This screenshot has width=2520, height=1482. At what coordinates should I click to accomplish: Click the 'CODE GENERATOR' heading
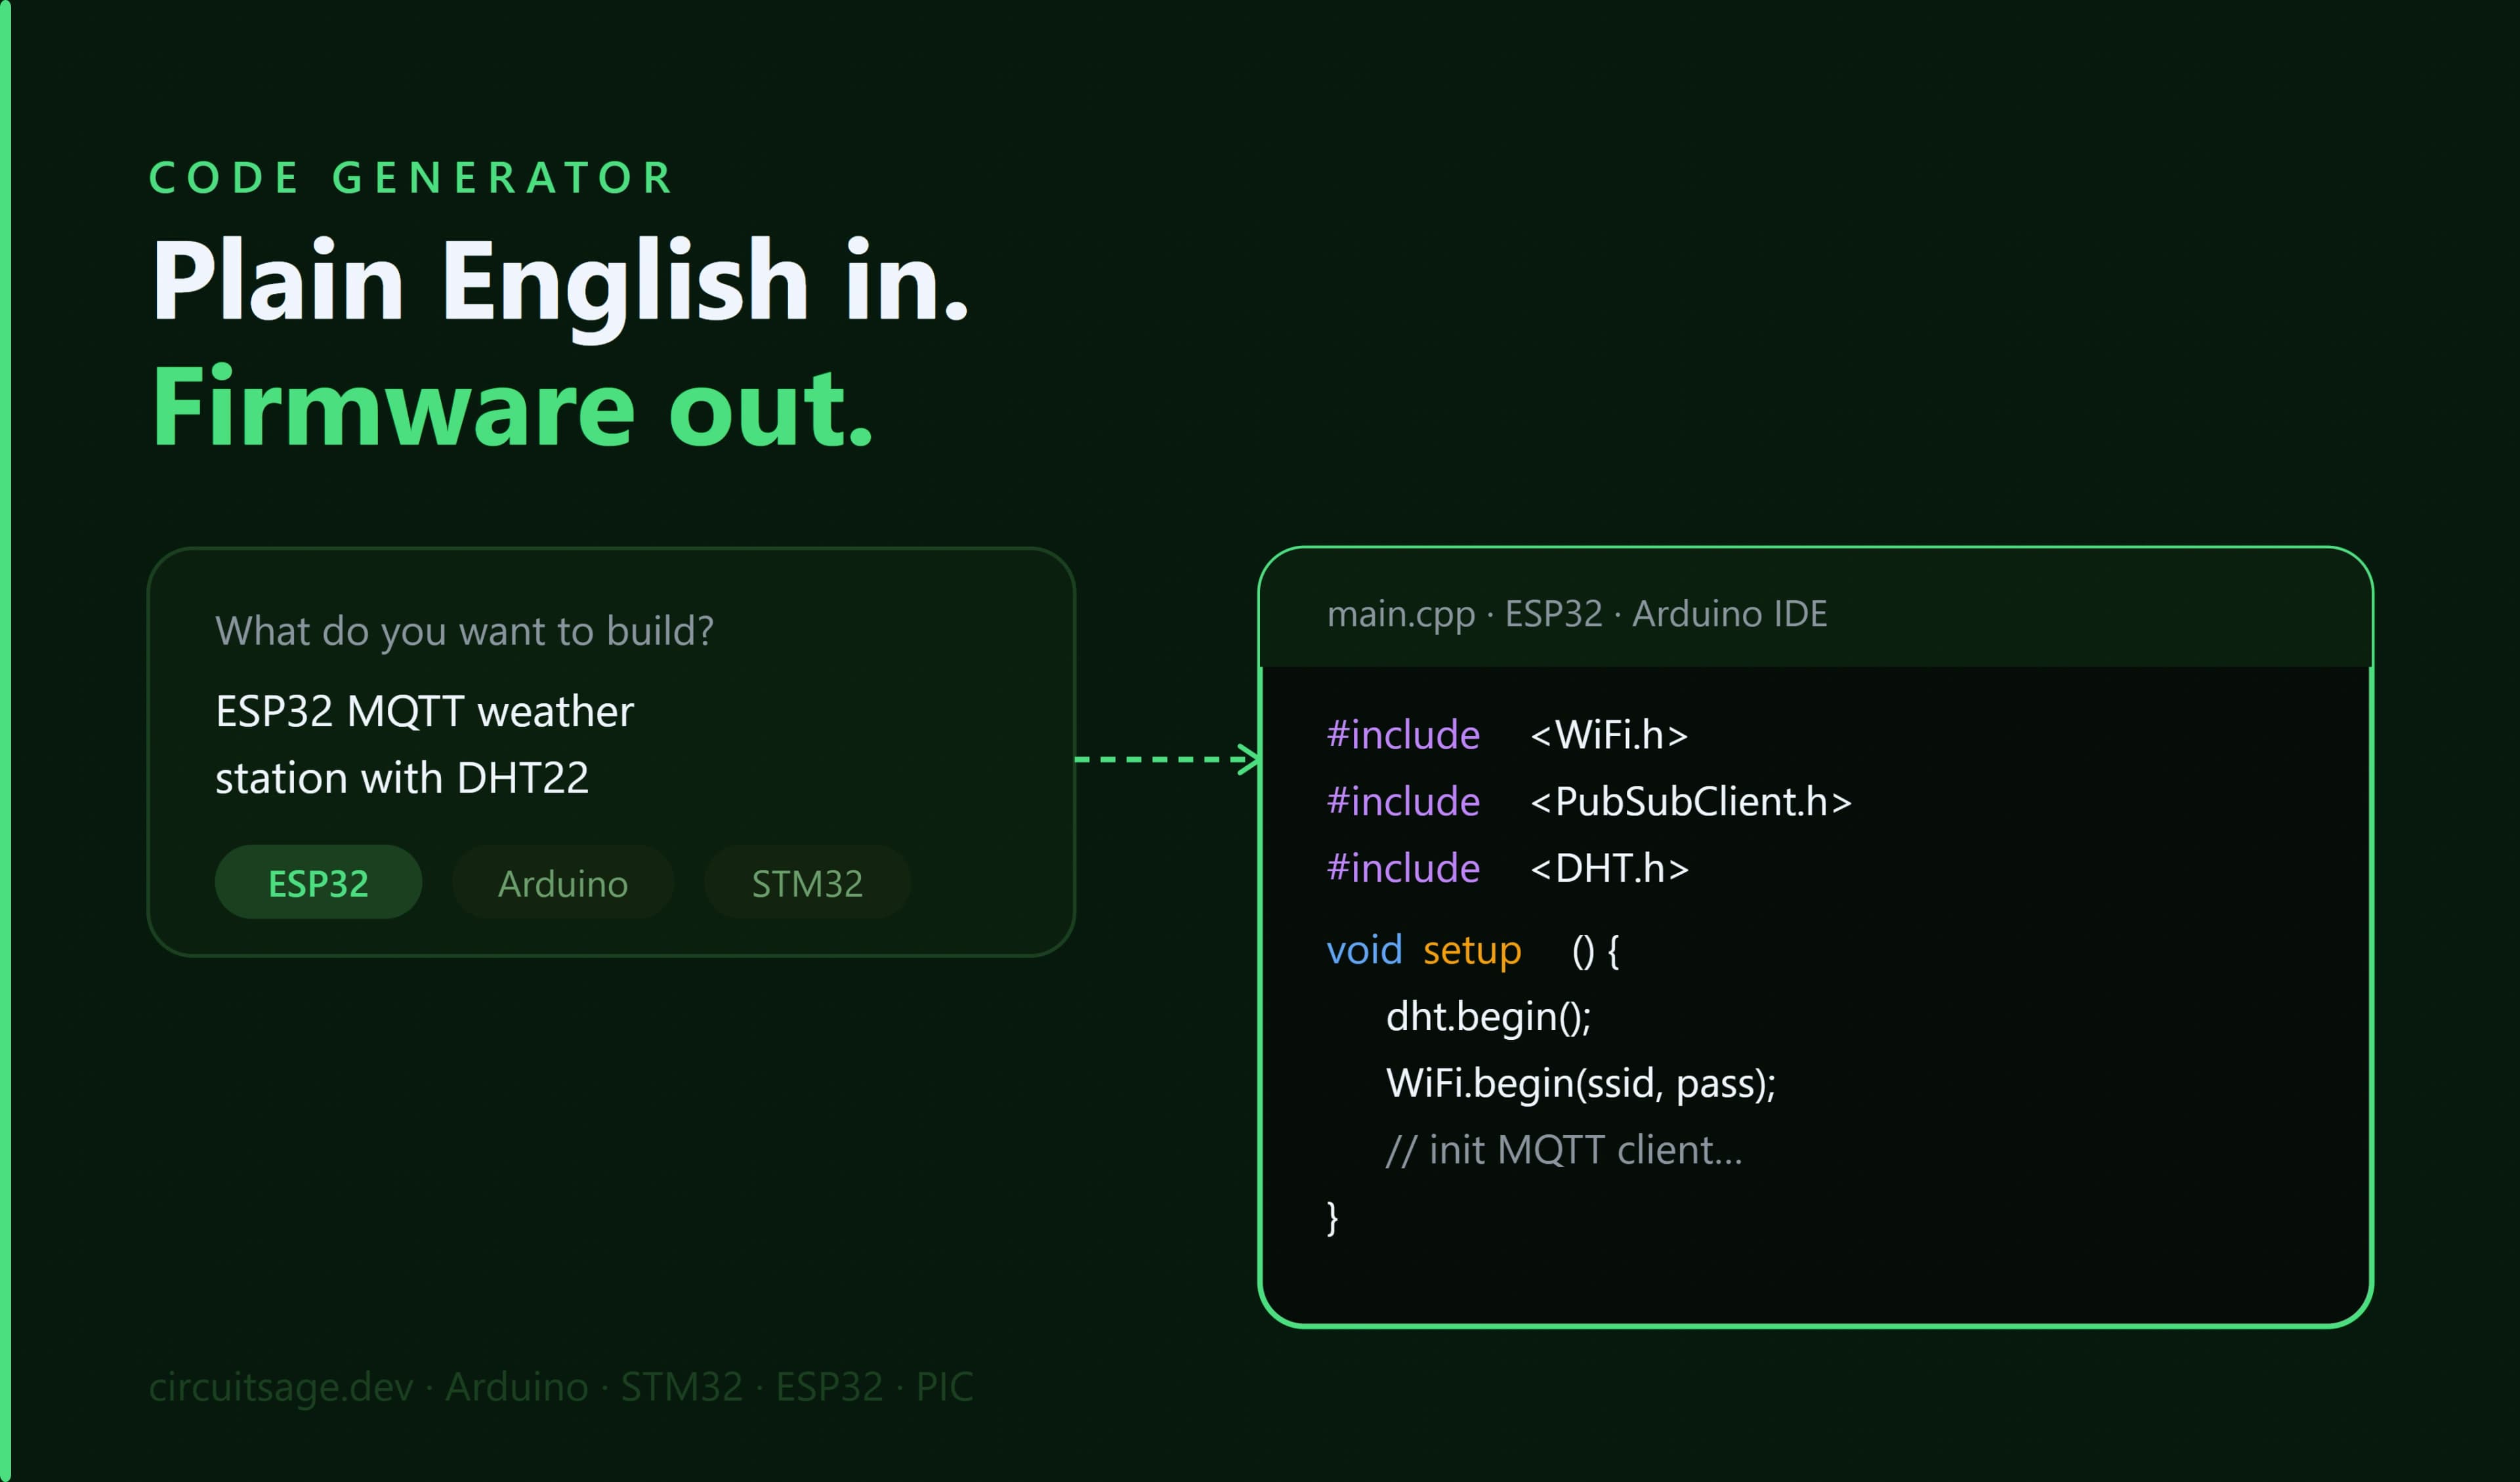pyautogui.click(x=412, y=178)
